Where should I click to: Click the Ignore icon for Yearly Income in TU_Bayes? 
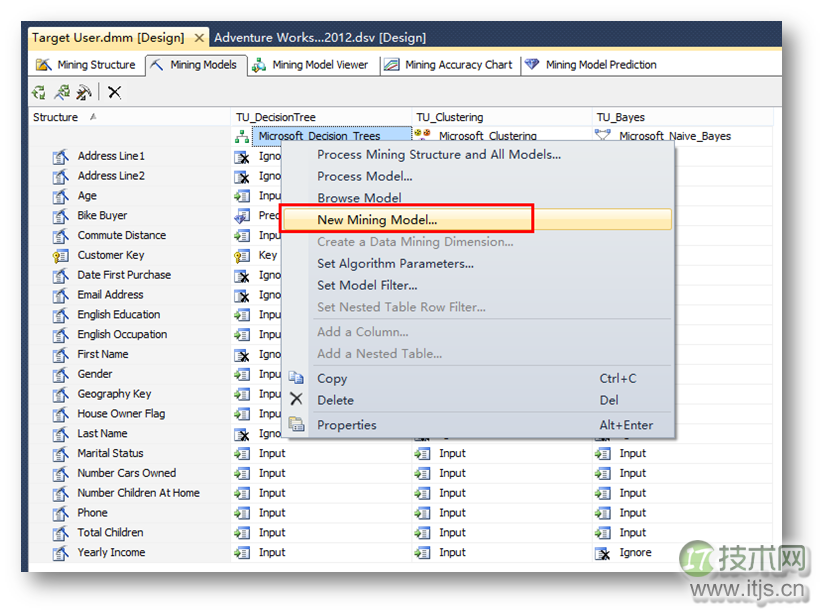coord(603,553)
